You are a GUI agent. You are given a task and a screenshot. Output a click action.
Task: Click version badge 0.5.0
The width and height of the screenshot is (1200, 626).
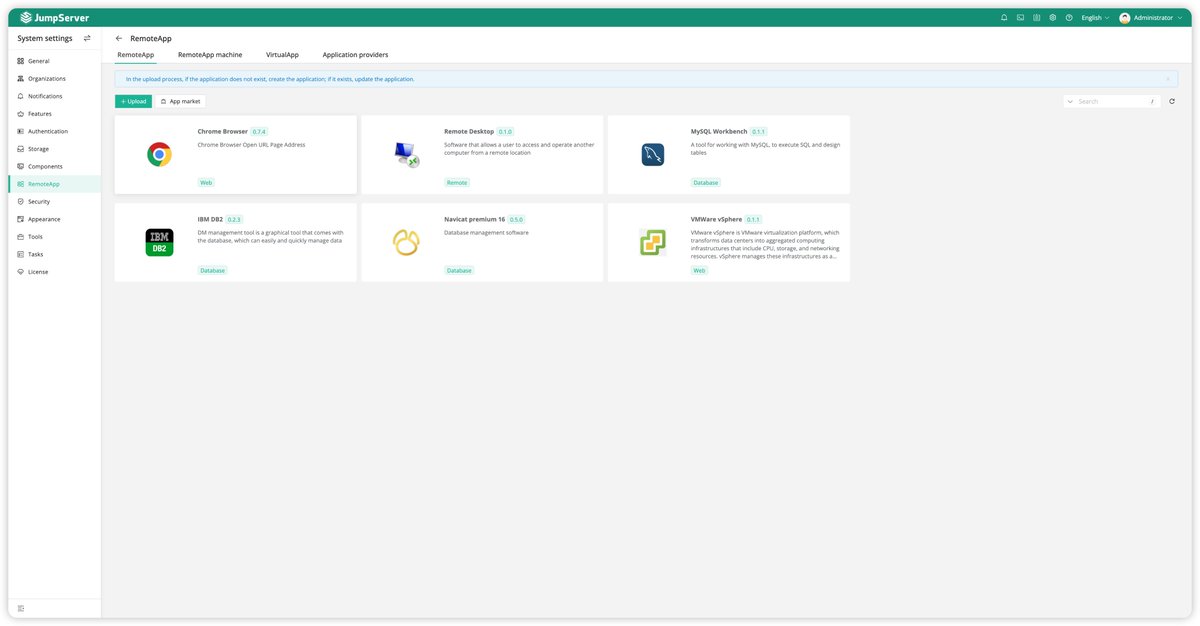516,219
